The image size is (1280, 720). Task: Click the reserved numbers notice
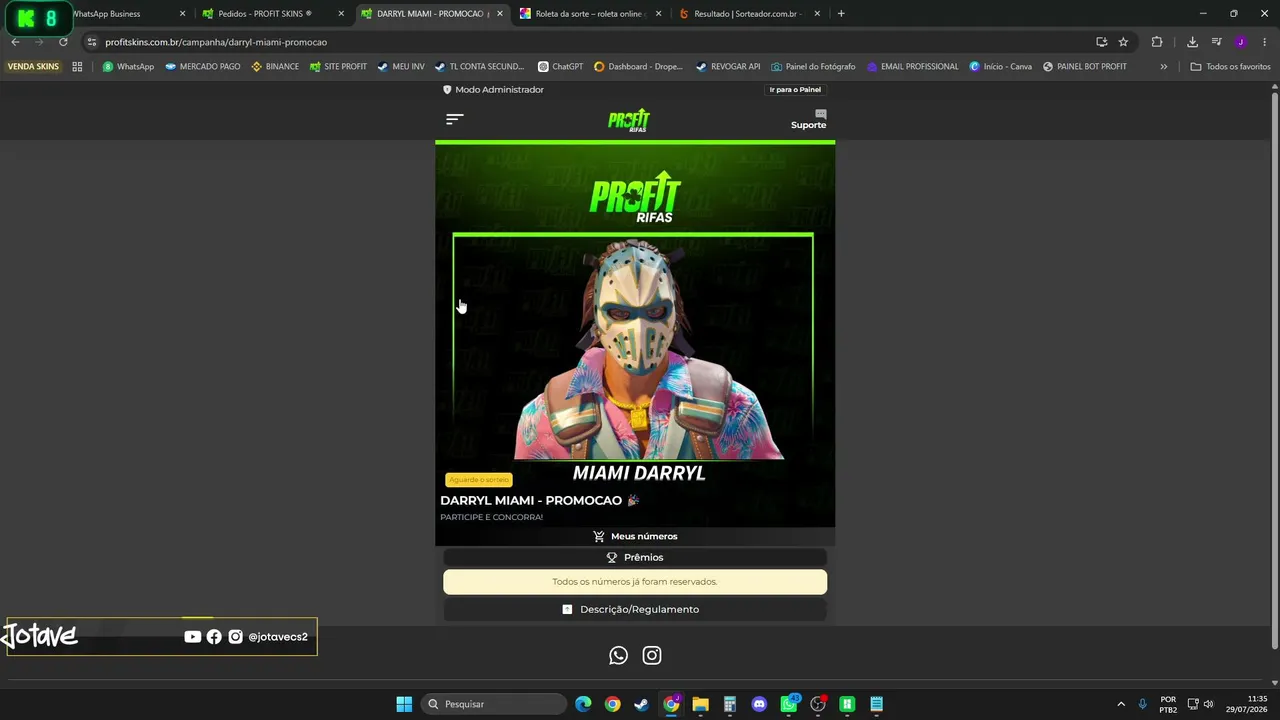tap(635, 582)
